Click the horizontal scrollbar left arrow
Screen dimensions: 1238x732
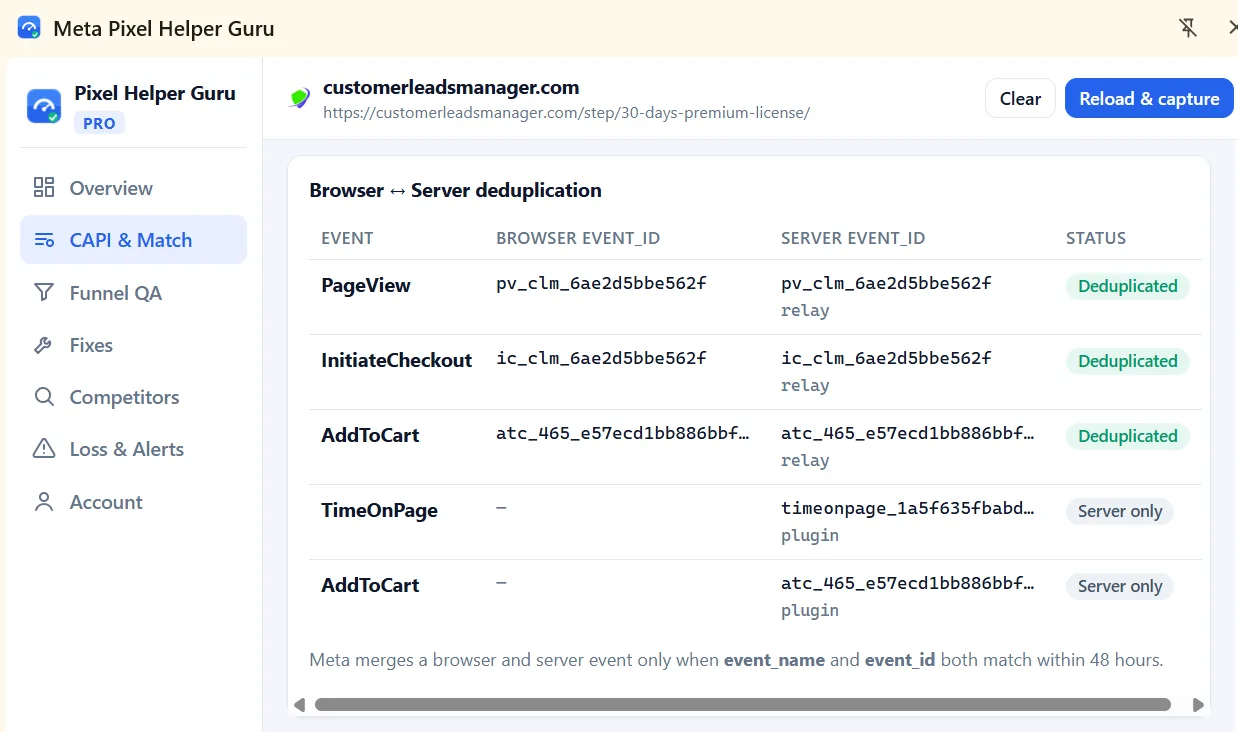point(299,705)
